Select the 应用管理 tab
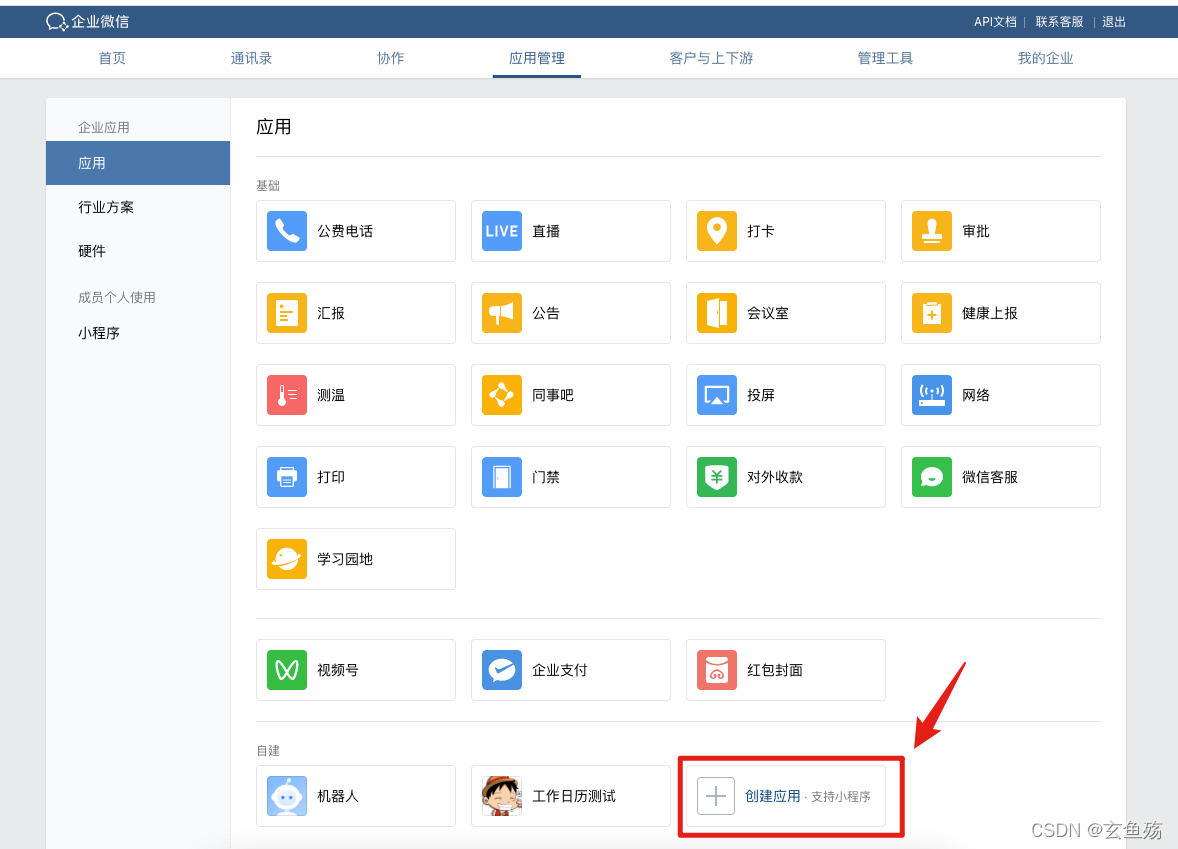 536,58
